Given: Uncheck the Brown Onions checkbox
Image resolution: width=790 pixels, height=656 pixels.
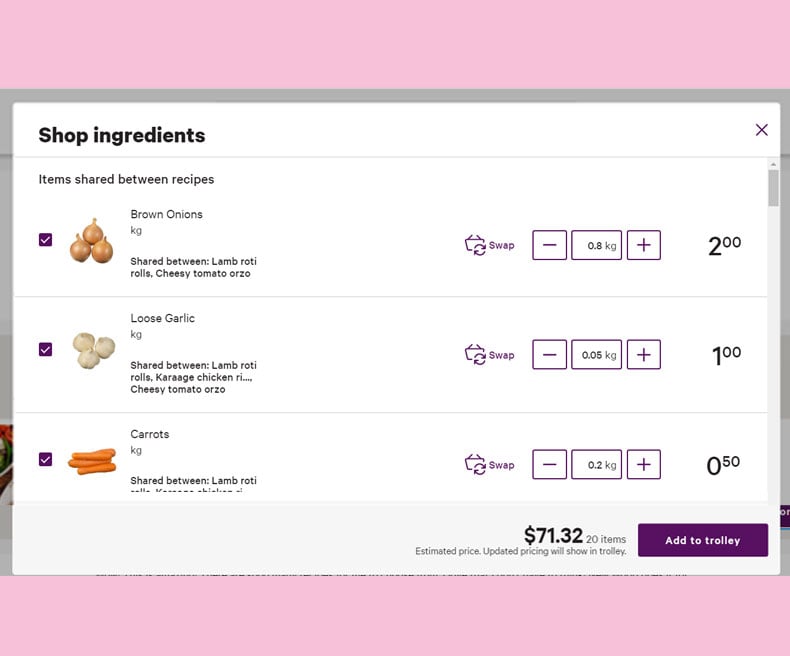Looking at the screenshot, I should click(45, 240).
